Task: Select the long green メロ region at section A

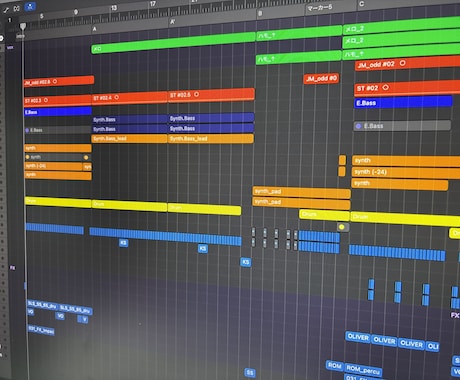Action: point(173,43)
